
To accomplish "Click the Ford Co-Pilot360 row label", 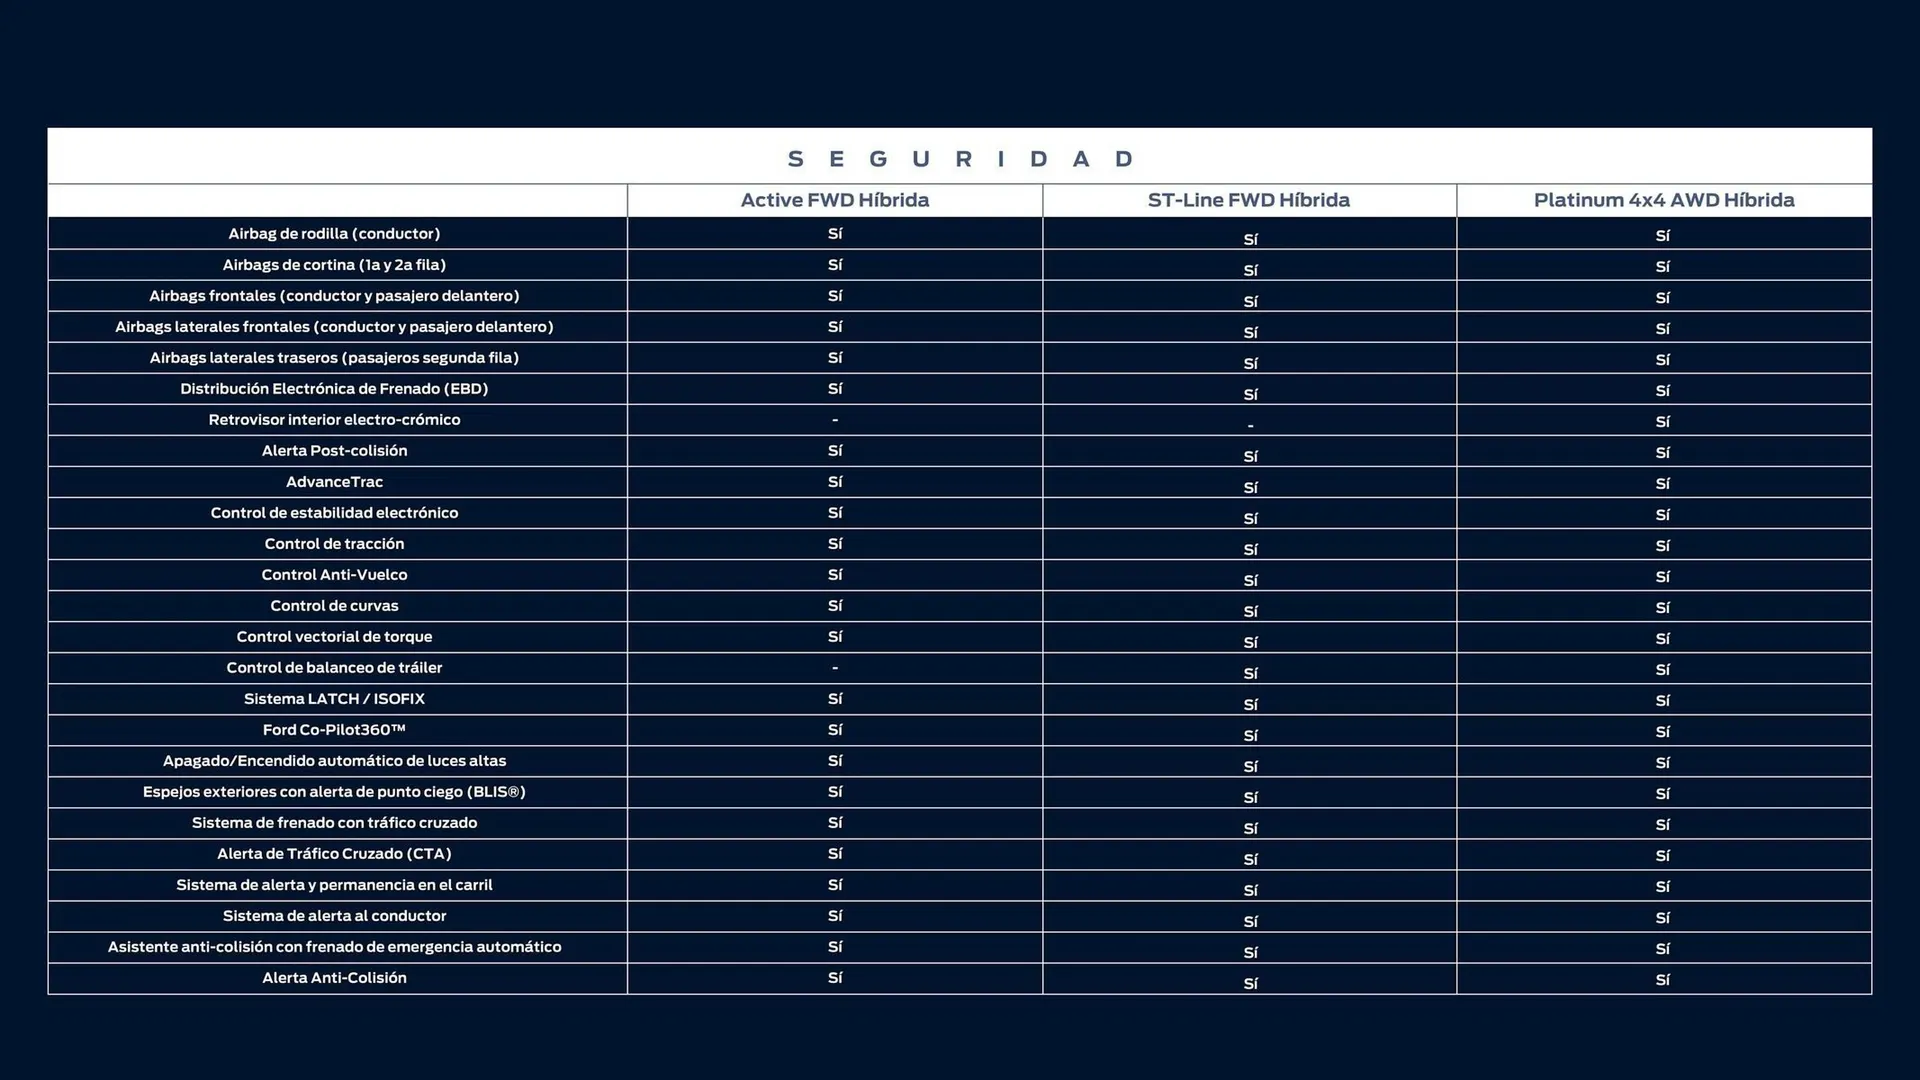I will point(335,729).
